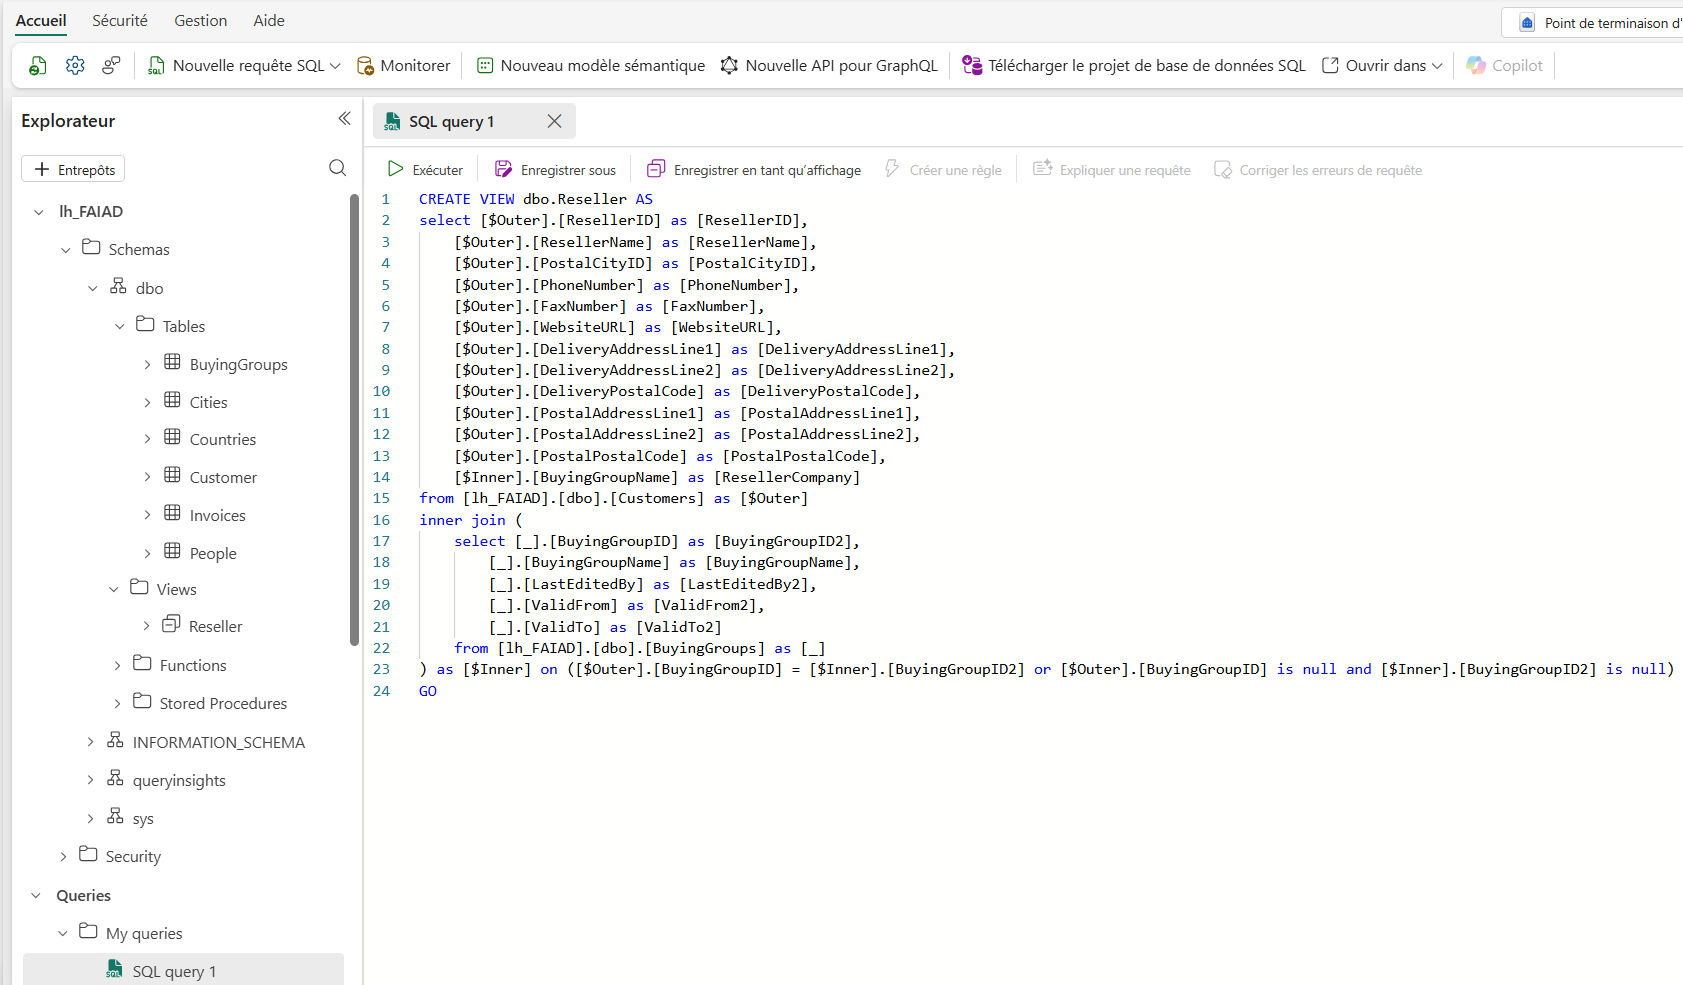Click line number 24 with GO
The height and width of the screenshot is (985, 1683).
(382, 691)
